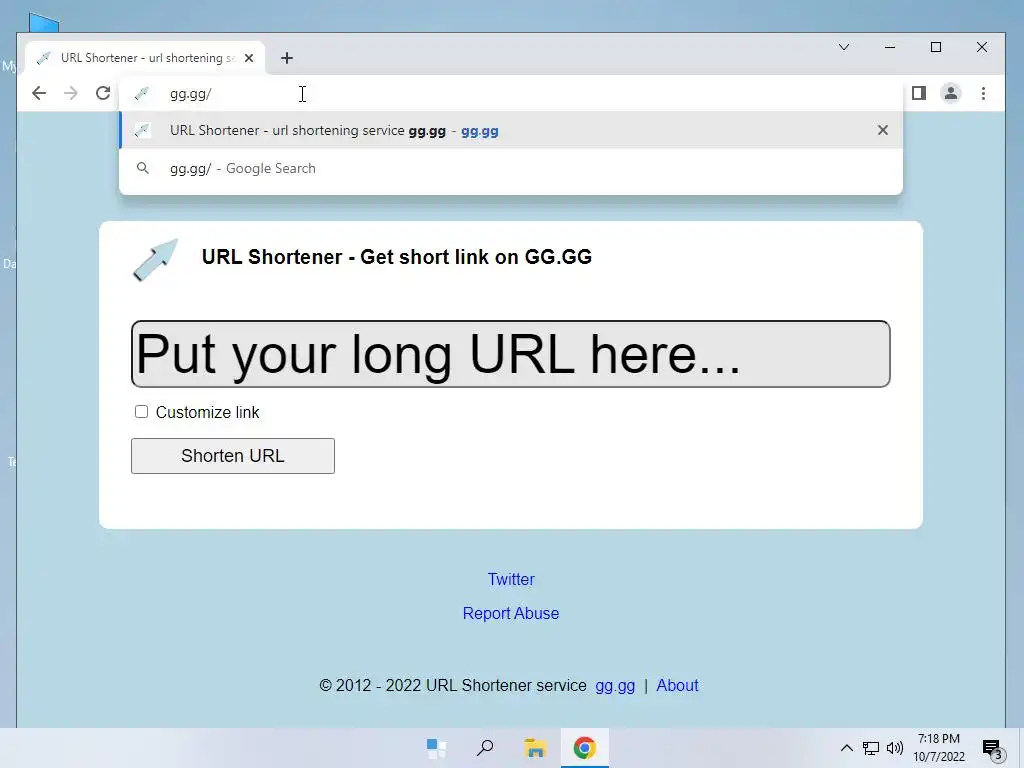Minimize the Chrome window
1024x768 pixels.
coord(889,47)
